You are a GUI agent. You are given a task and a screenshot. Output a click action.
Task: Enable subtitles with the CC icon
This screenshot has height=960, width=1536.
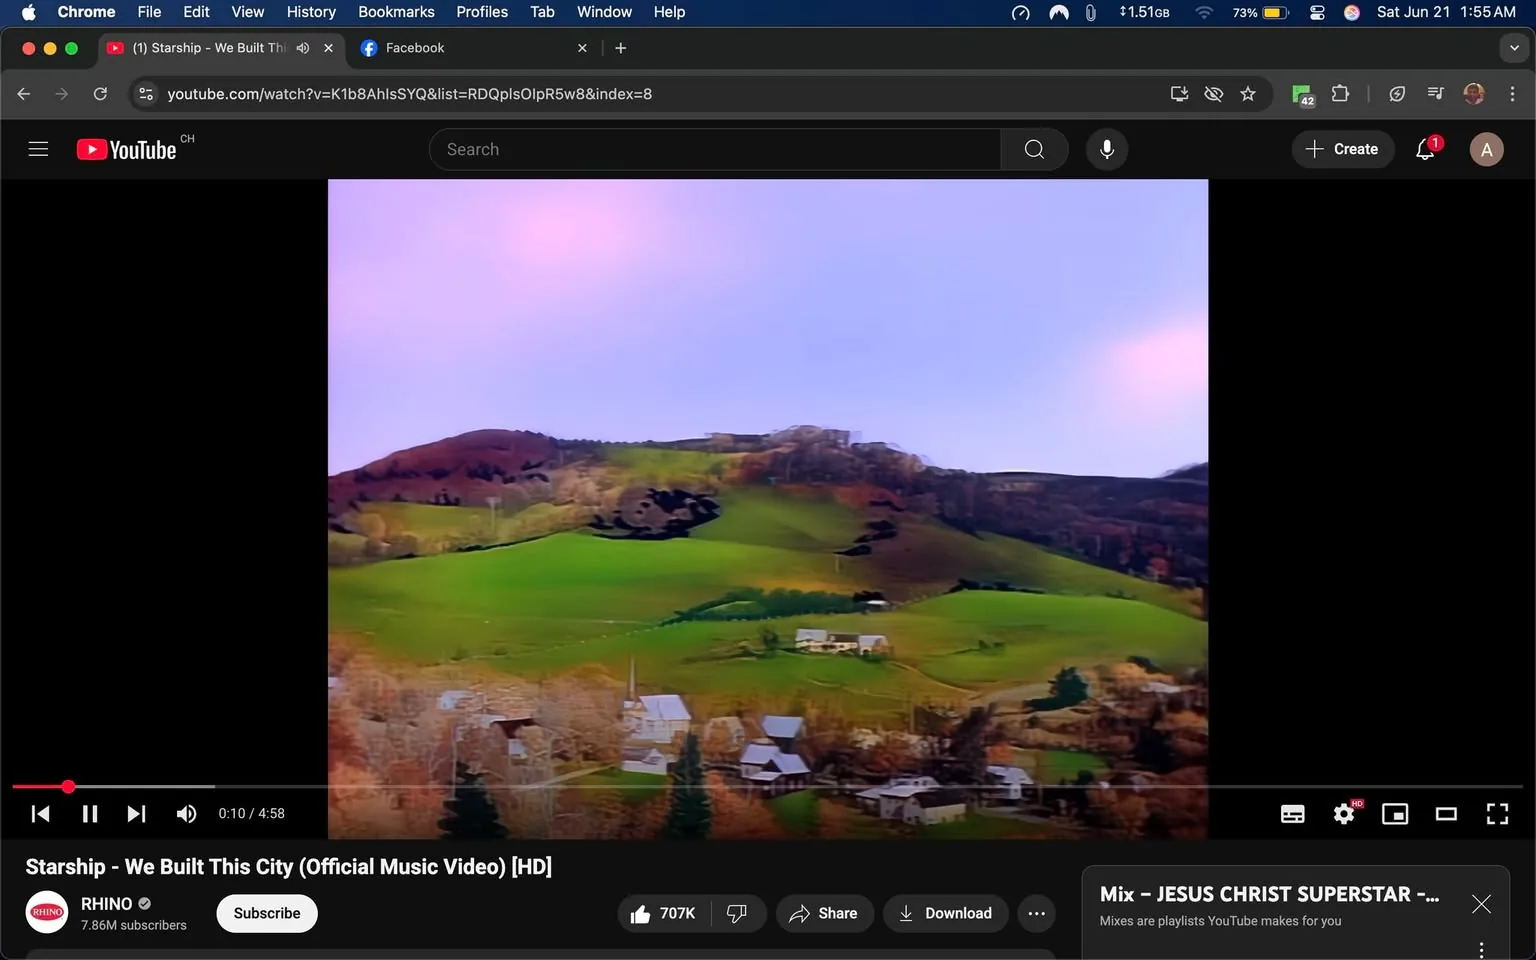tap(1292, 813)
